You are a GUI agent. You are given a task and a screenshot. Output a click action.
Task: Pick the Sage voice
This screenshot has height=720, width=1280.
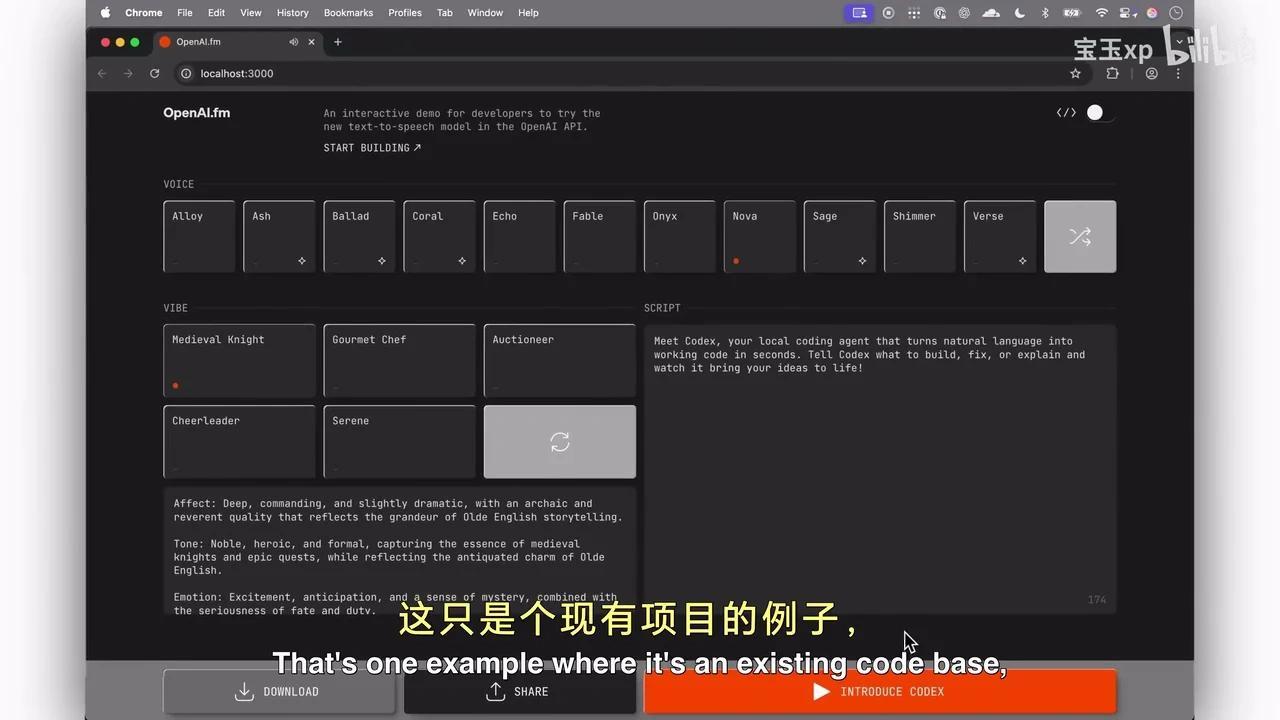(x=839, y=236)
